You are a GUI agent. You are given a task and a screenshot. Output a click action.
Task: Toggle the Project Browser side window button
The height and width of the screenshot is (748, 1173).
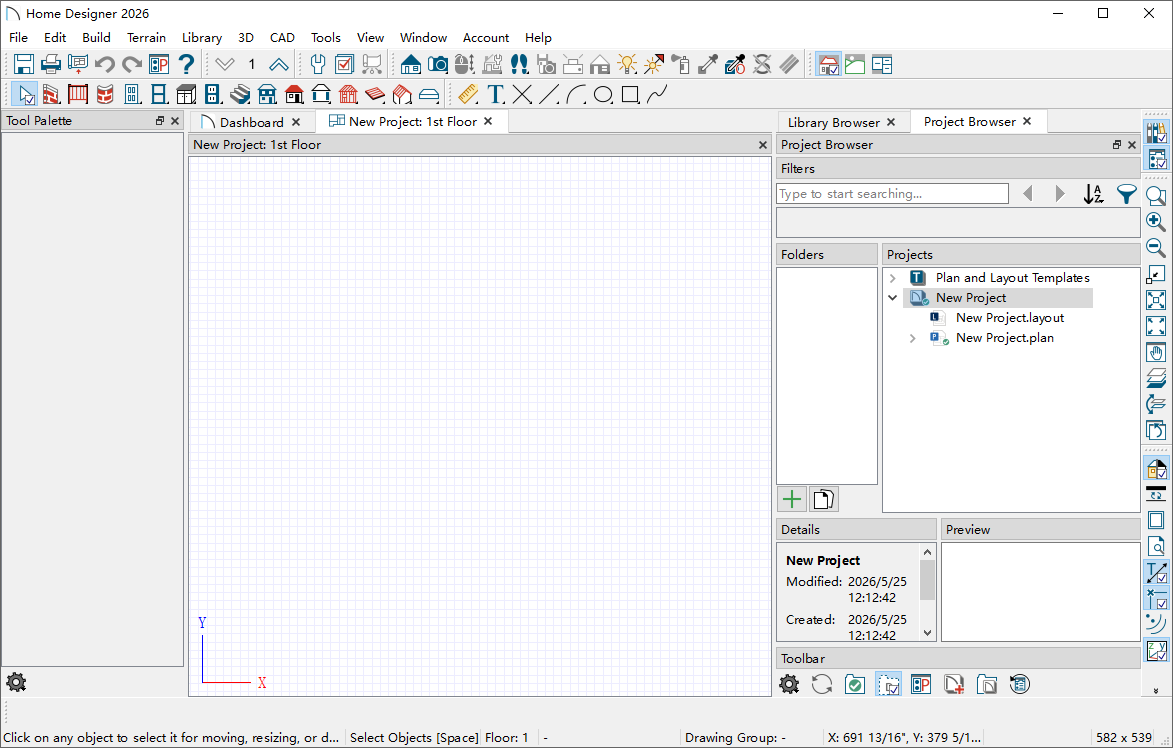click(x=1156, y=159)
